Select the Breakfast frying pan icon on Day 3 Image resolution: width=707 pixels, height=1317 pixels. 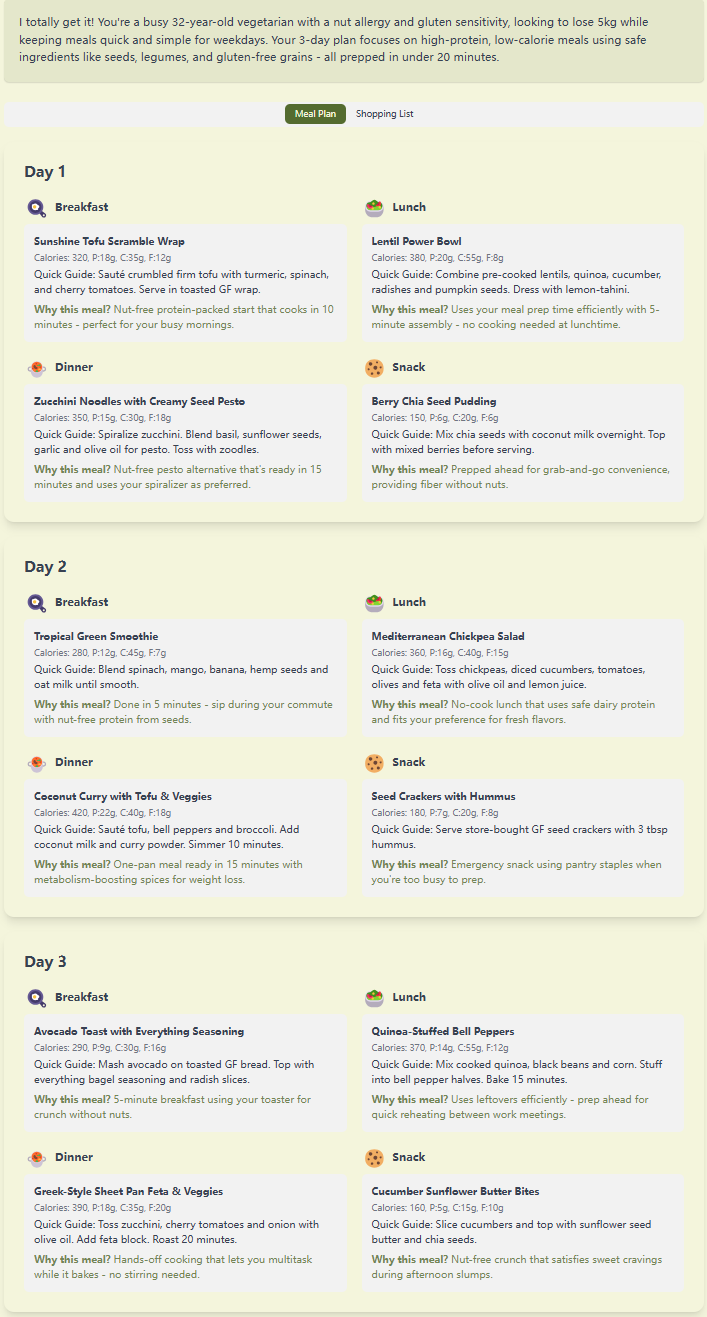[x=37, y=997]
